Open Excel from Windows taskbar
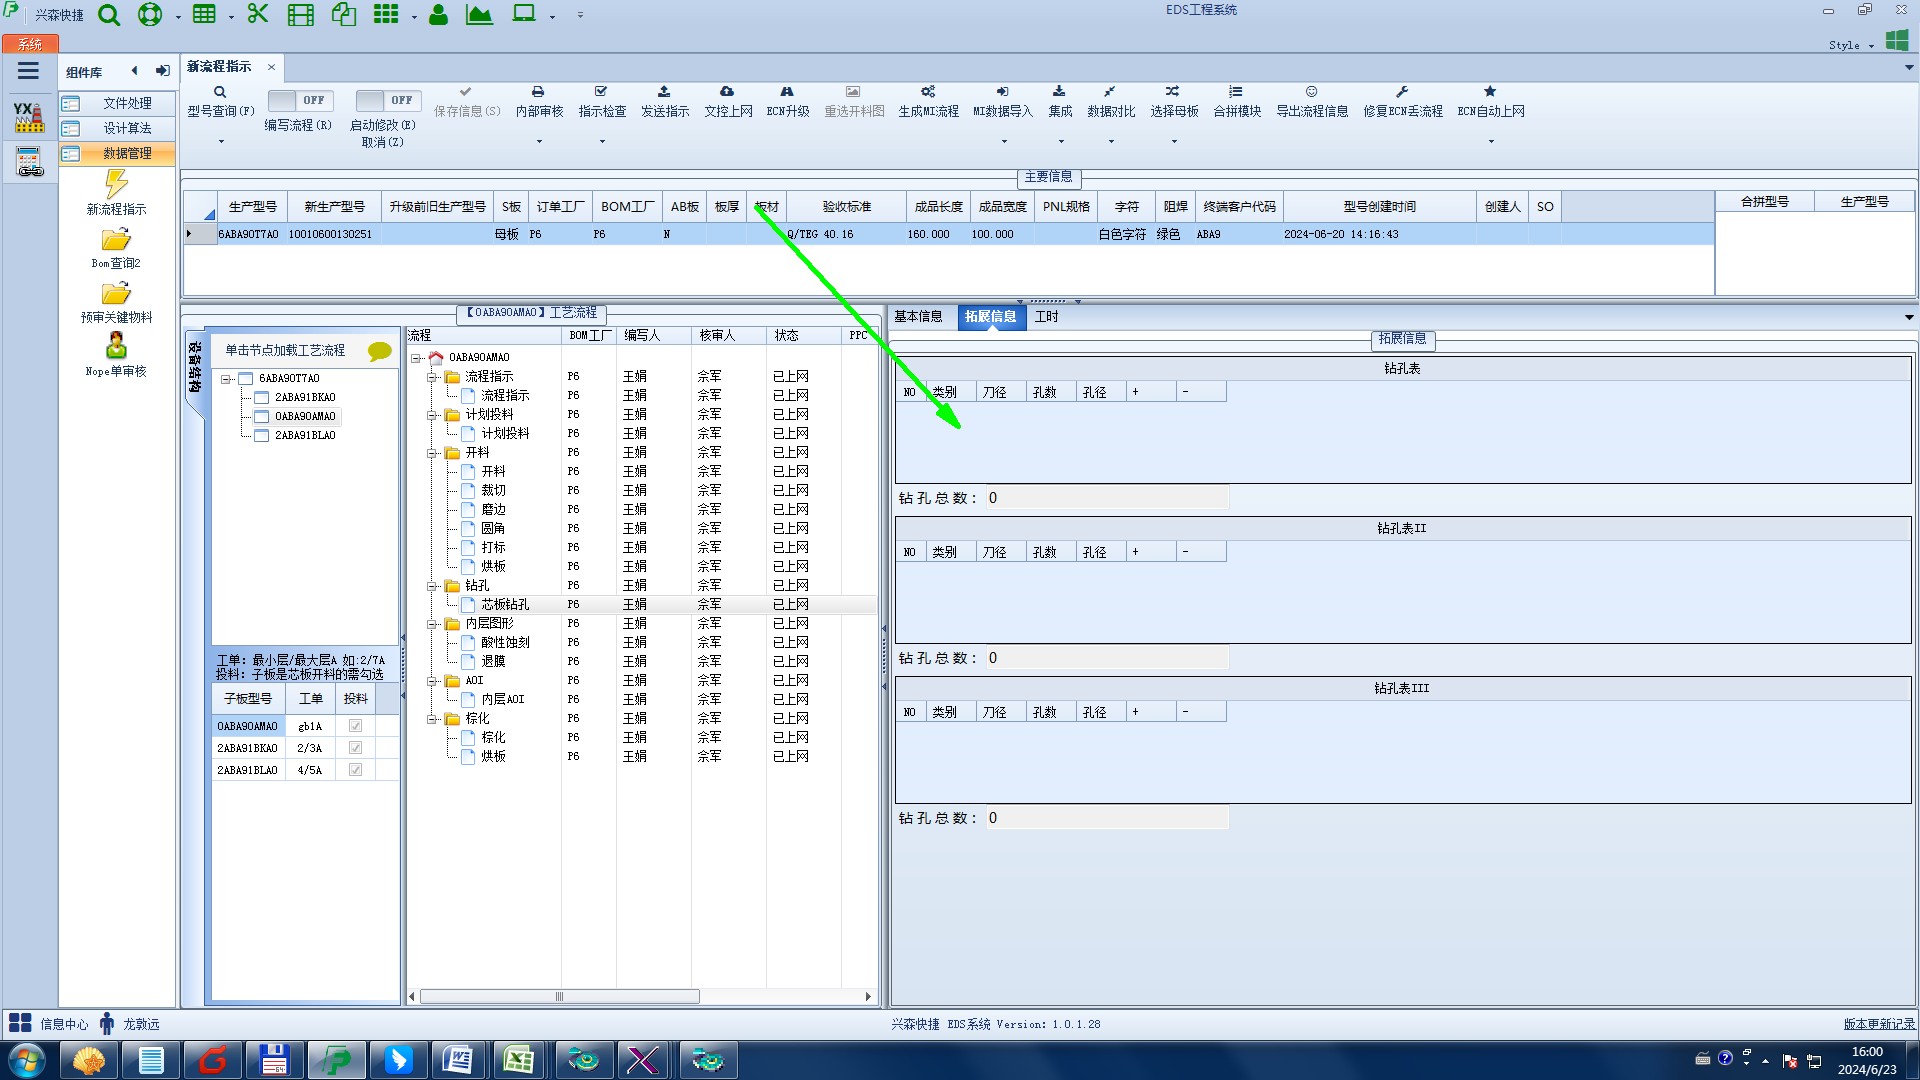The width and height of the screenshot is (1920, 1080). 518,1060
